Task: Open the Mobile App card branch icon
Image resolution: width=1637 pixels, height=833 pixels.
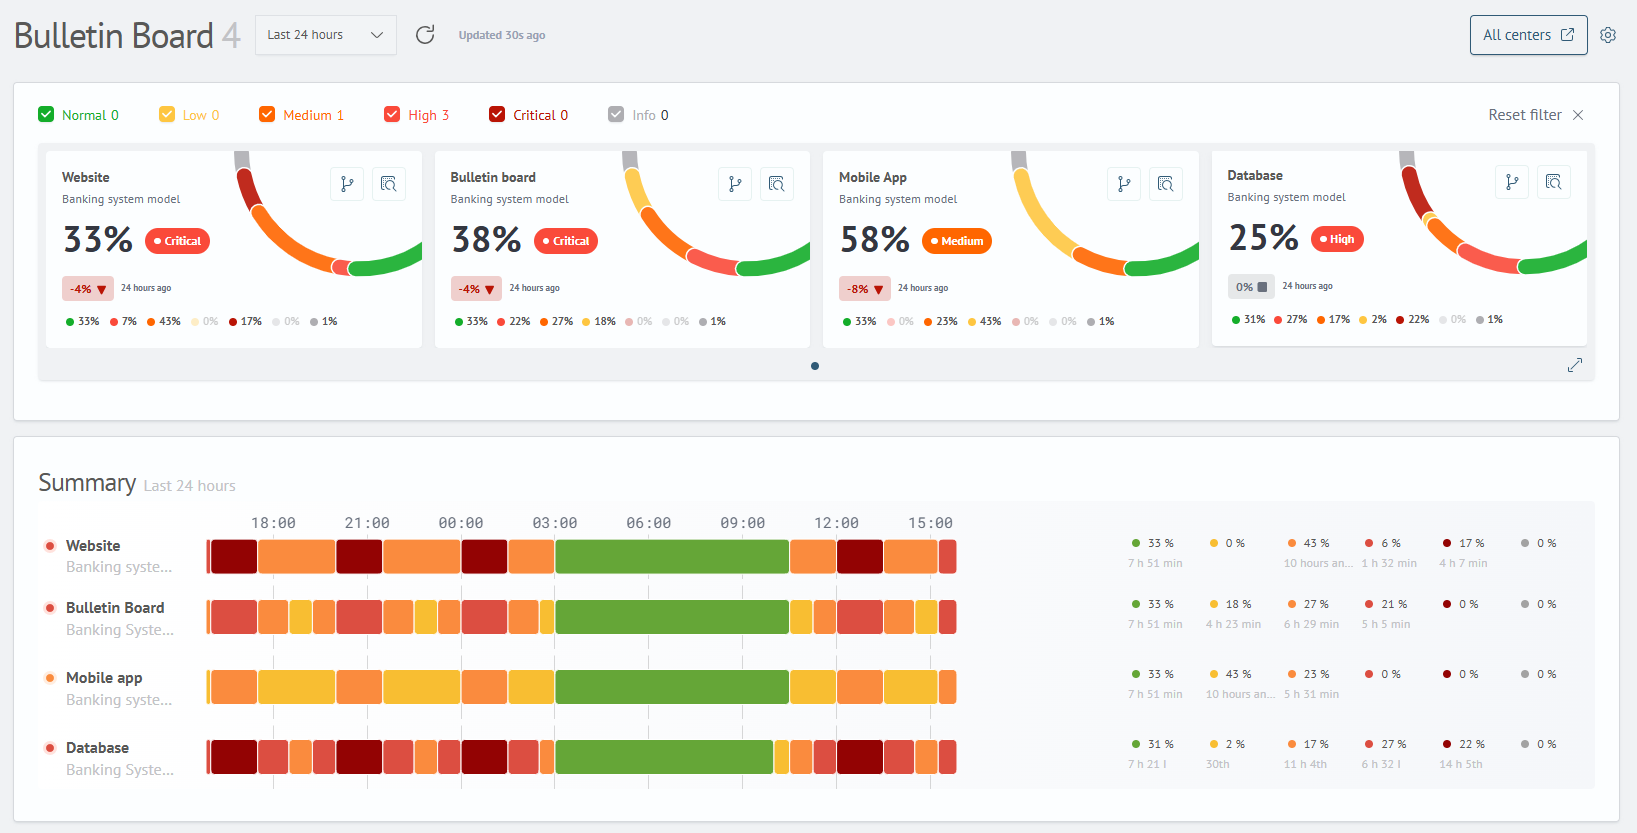Action: (x=1124, y=184)
